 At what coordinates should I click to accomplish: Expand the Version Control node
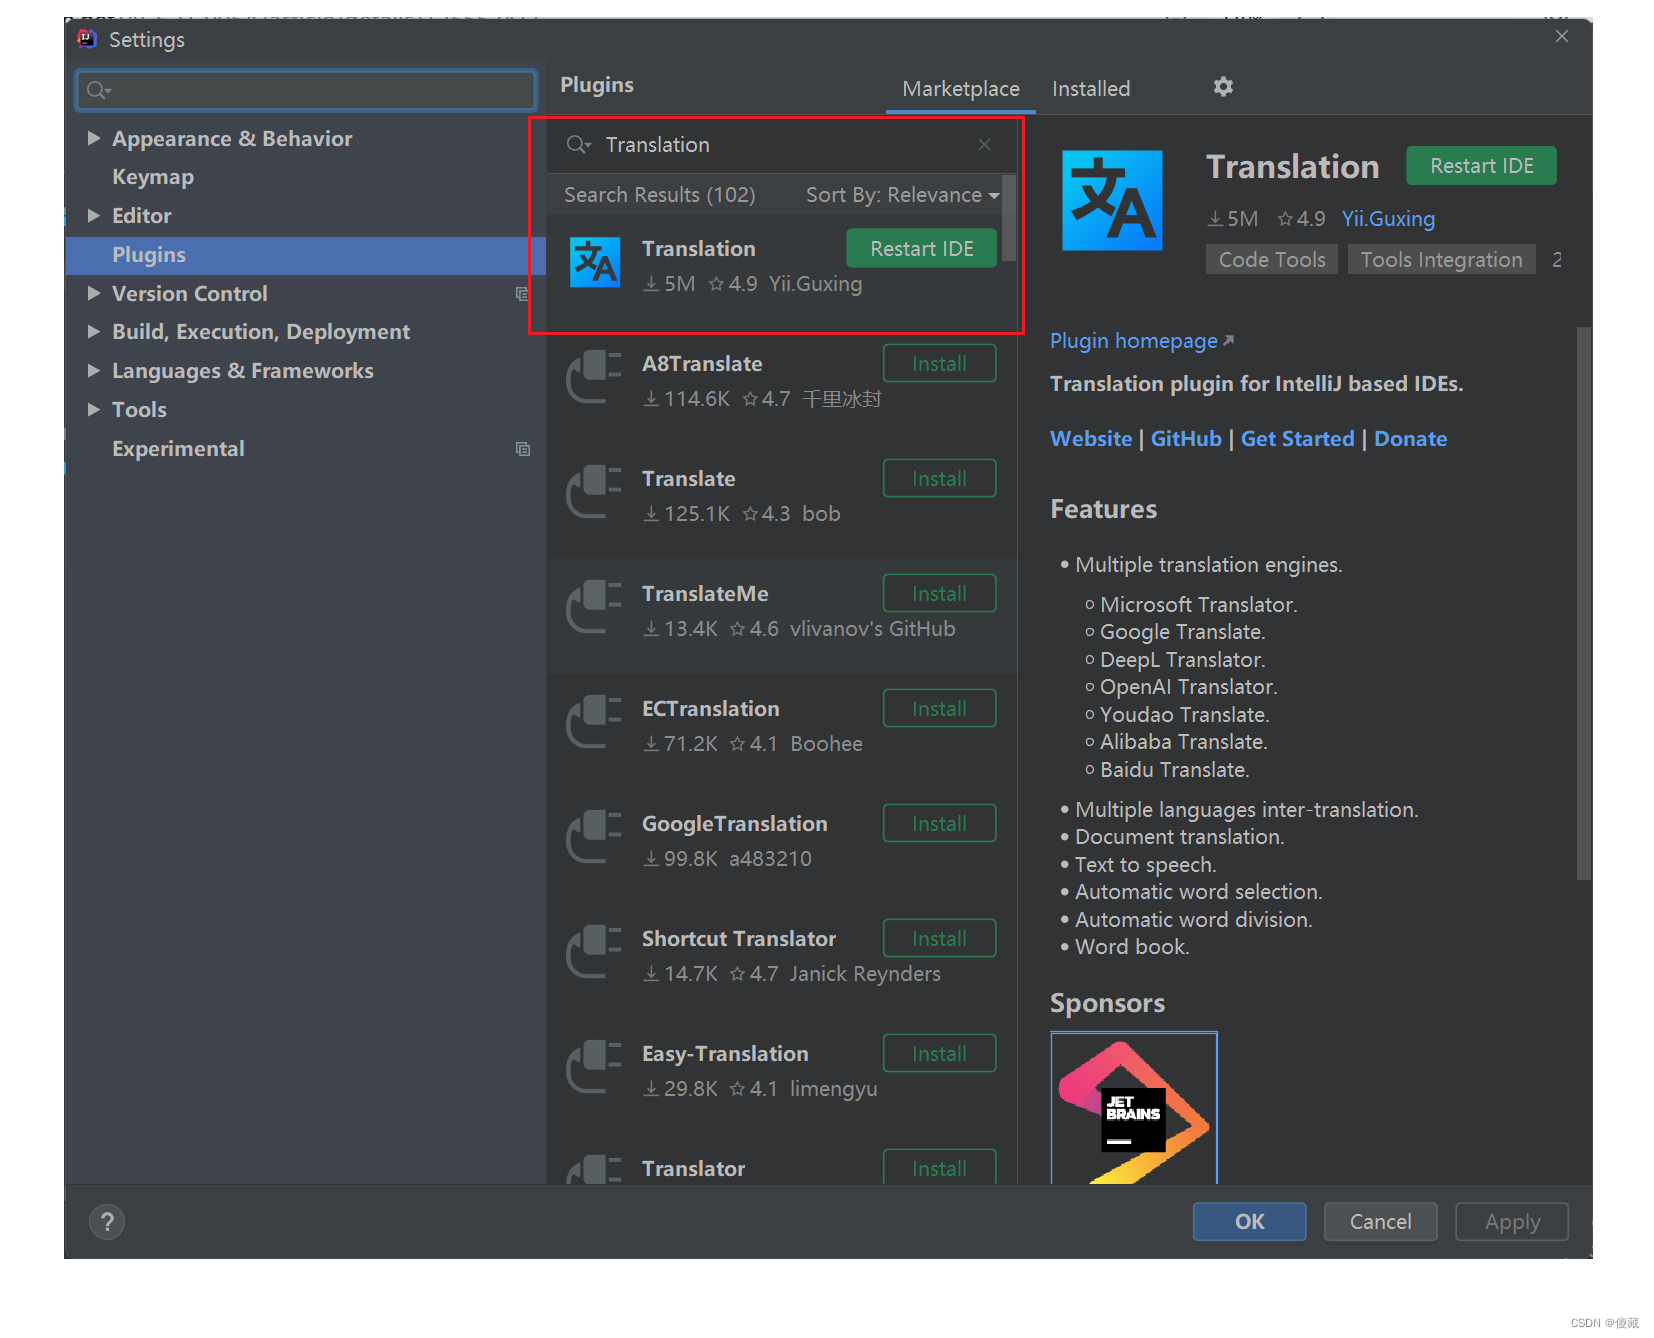point(93,293)
